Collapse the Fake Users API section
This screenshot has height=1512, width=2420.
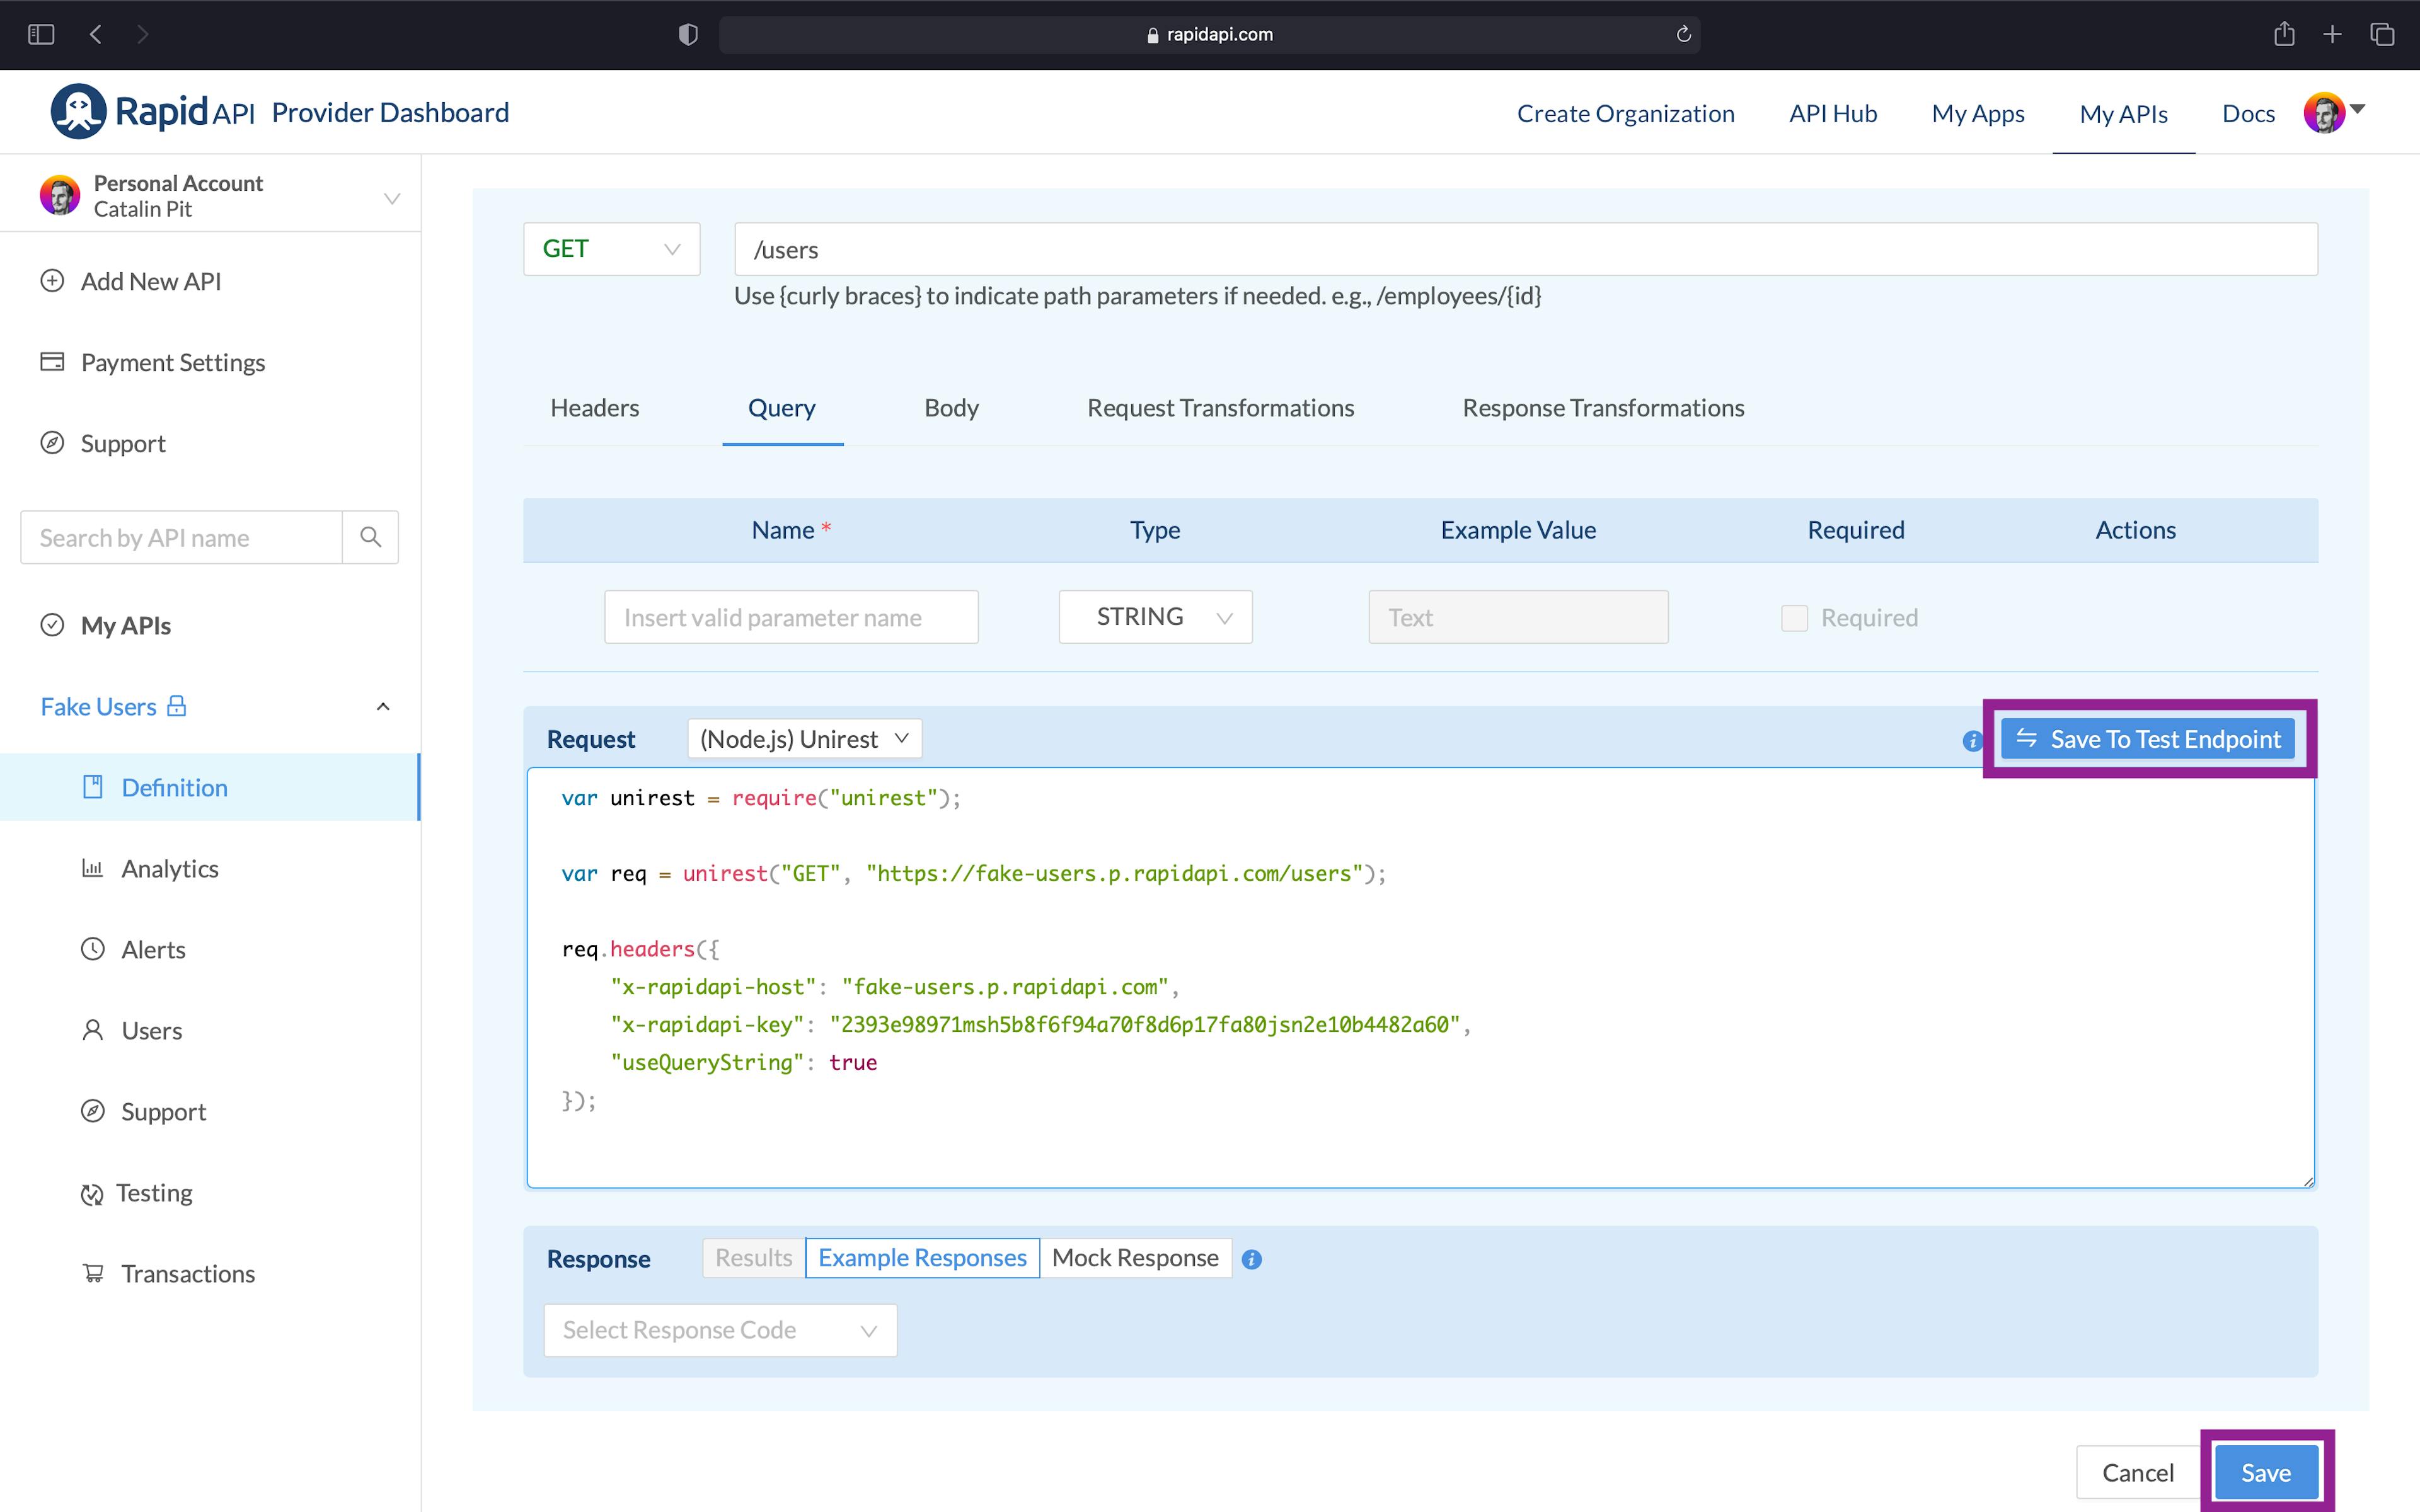382,707
